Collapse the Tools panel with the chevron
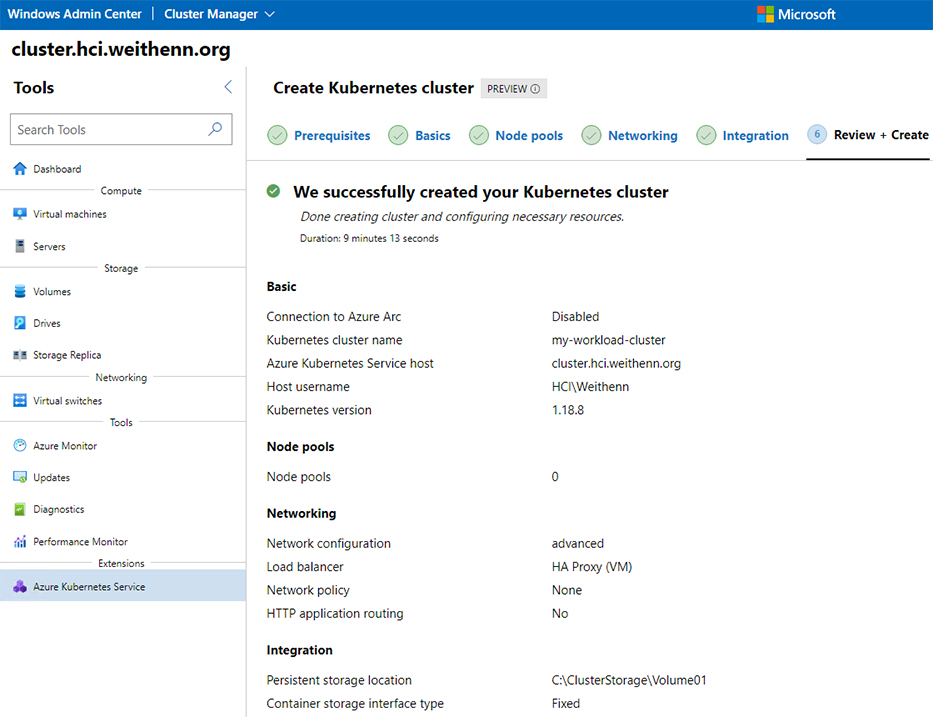Image resolution: width=933 pixels, height=717 pixels. tap(228, 87)
